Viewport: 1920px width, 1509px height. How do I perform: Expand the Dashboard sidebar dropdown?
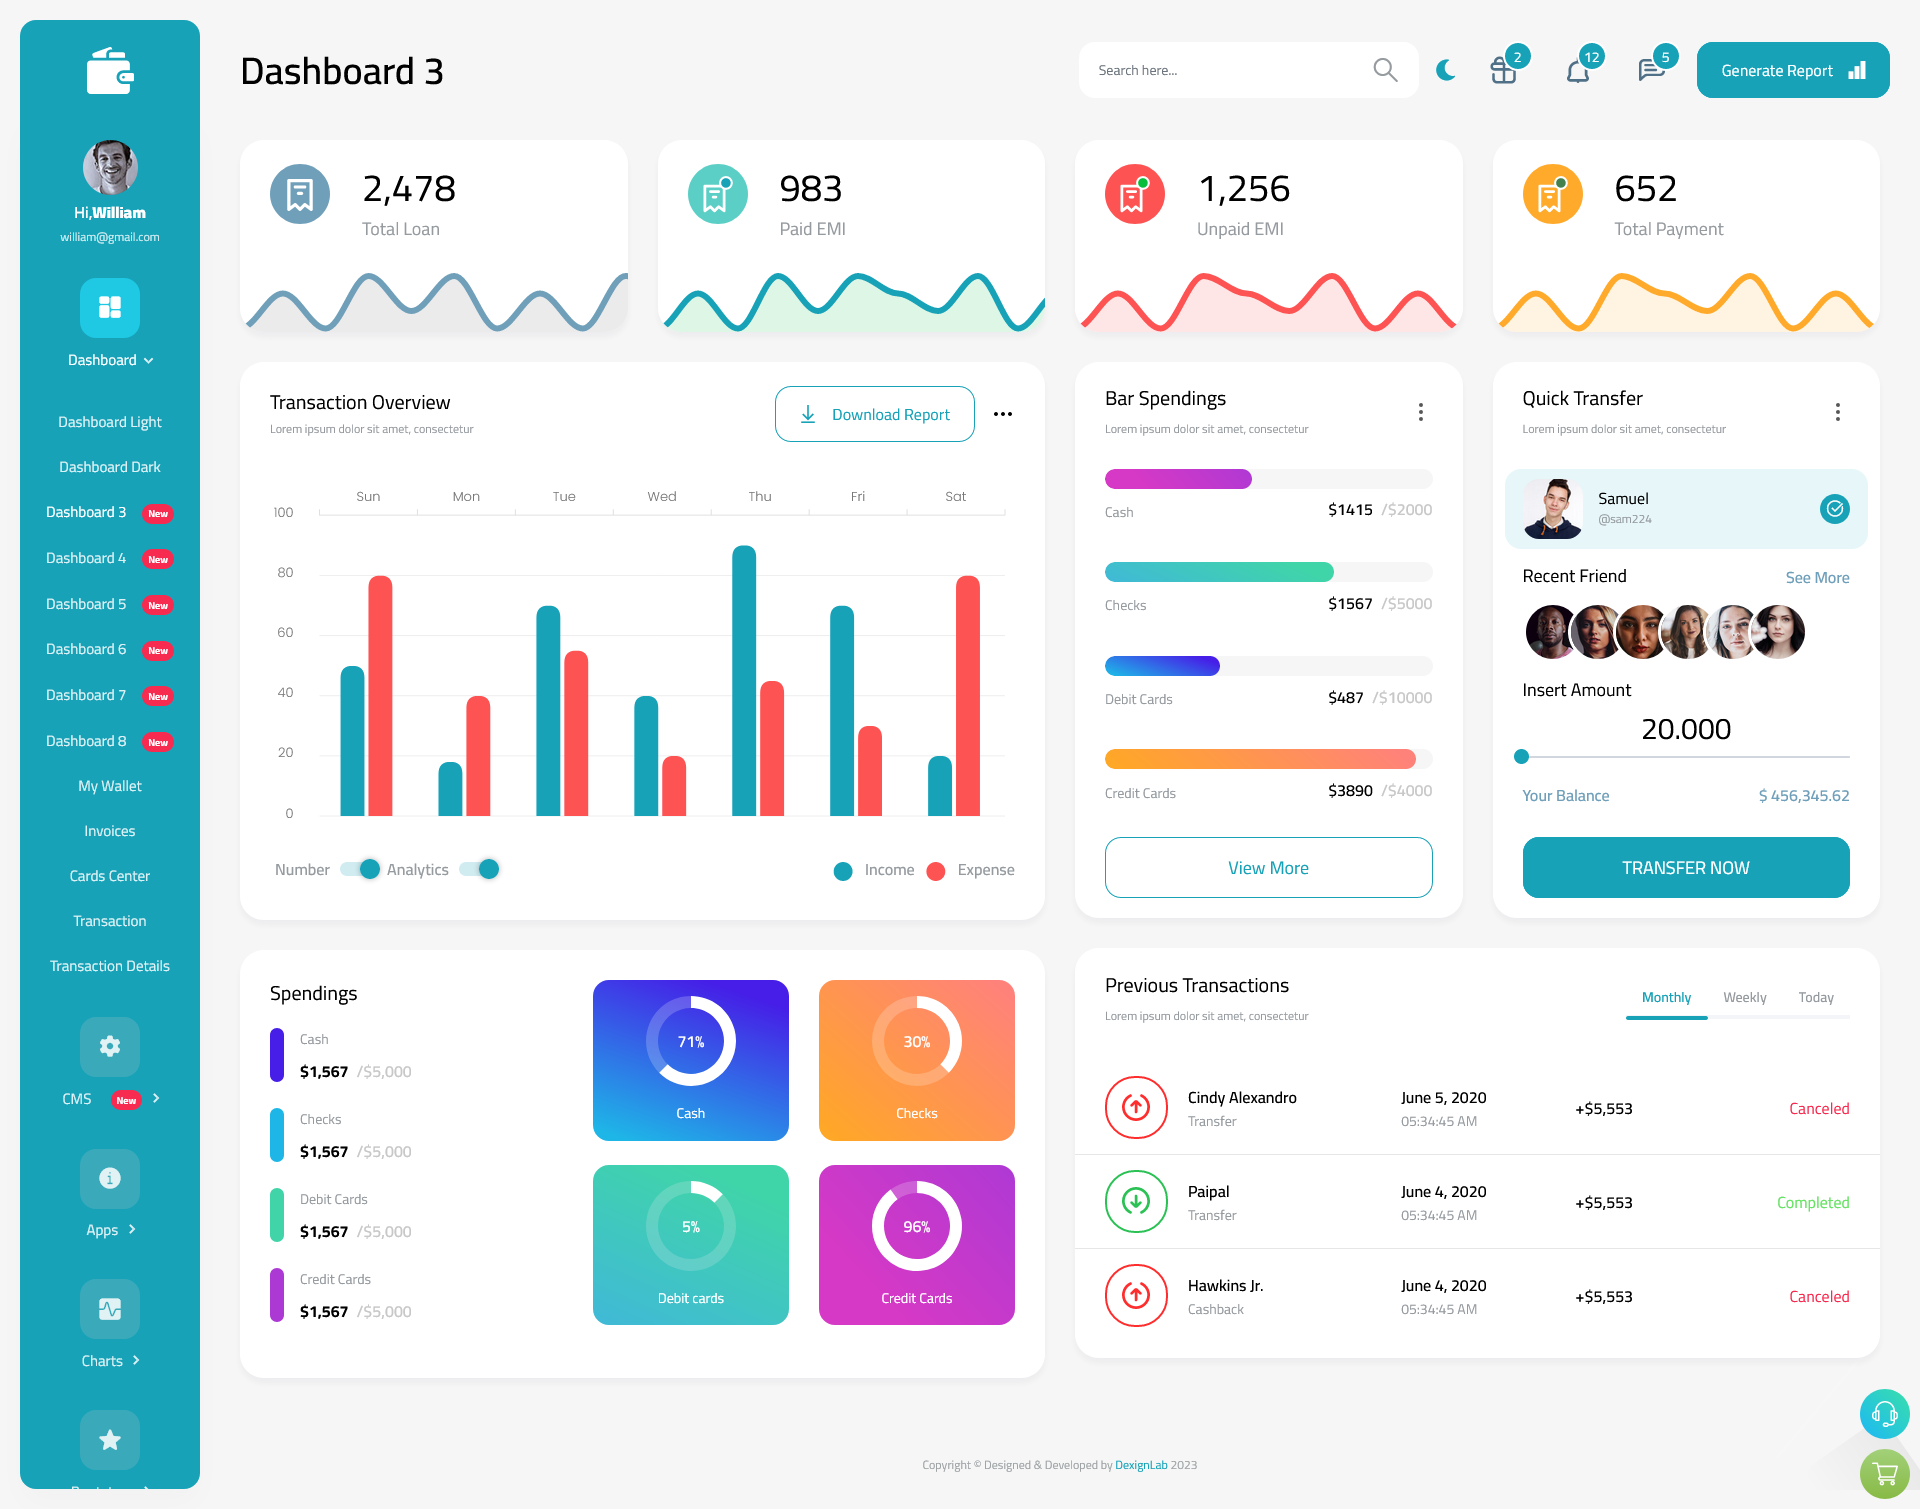pos(109,360)
